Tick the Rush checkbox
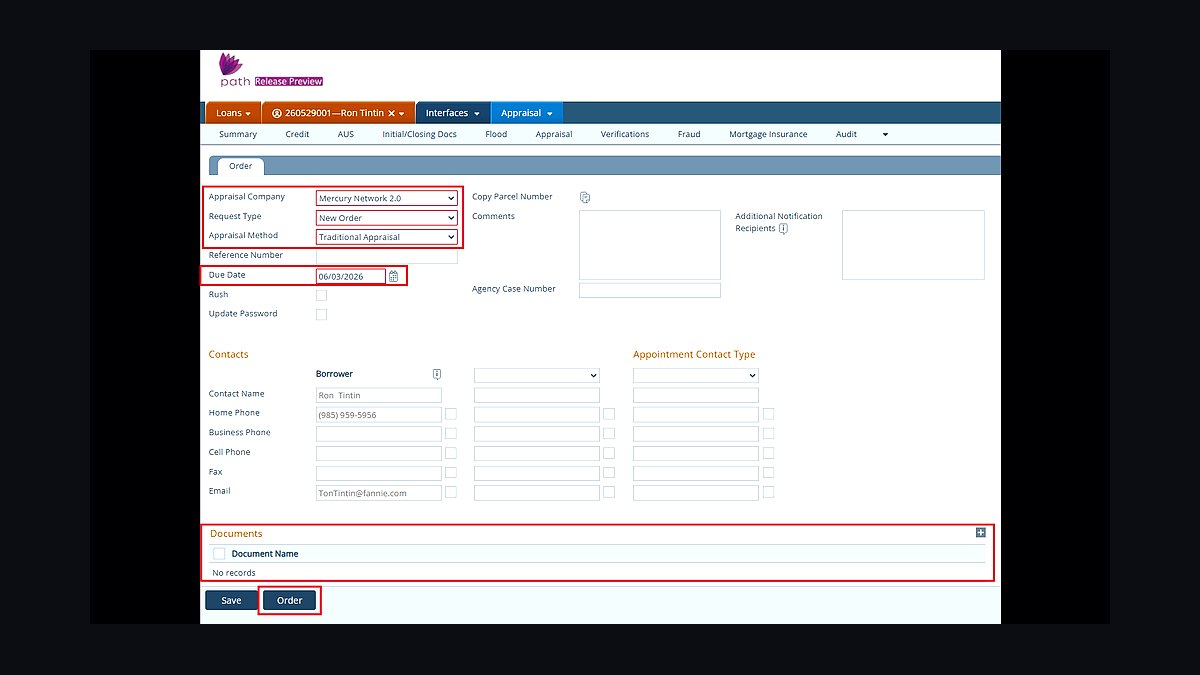The width and height of the screenshot is (1200, 675). pyautogui.click(x=321, y=295)
